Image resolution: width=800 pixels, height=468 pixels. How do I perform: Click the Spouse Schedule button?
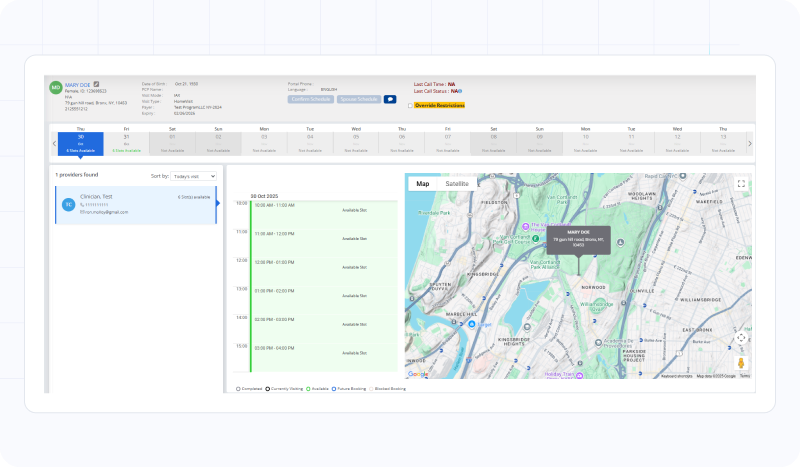(359, 99)
